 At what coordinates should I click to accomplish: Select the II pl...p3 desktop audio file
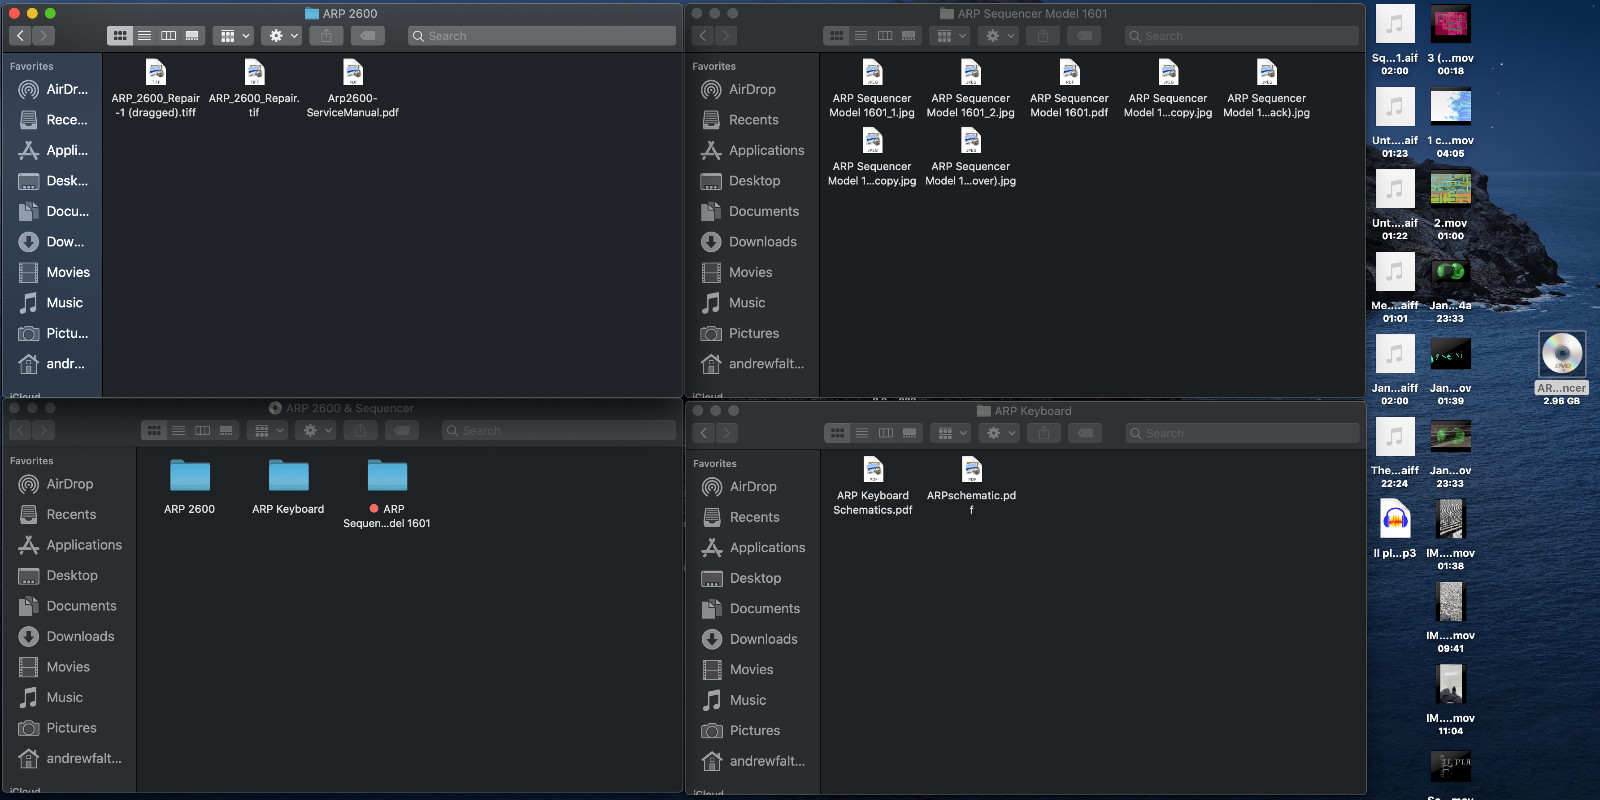(1395, 529)
